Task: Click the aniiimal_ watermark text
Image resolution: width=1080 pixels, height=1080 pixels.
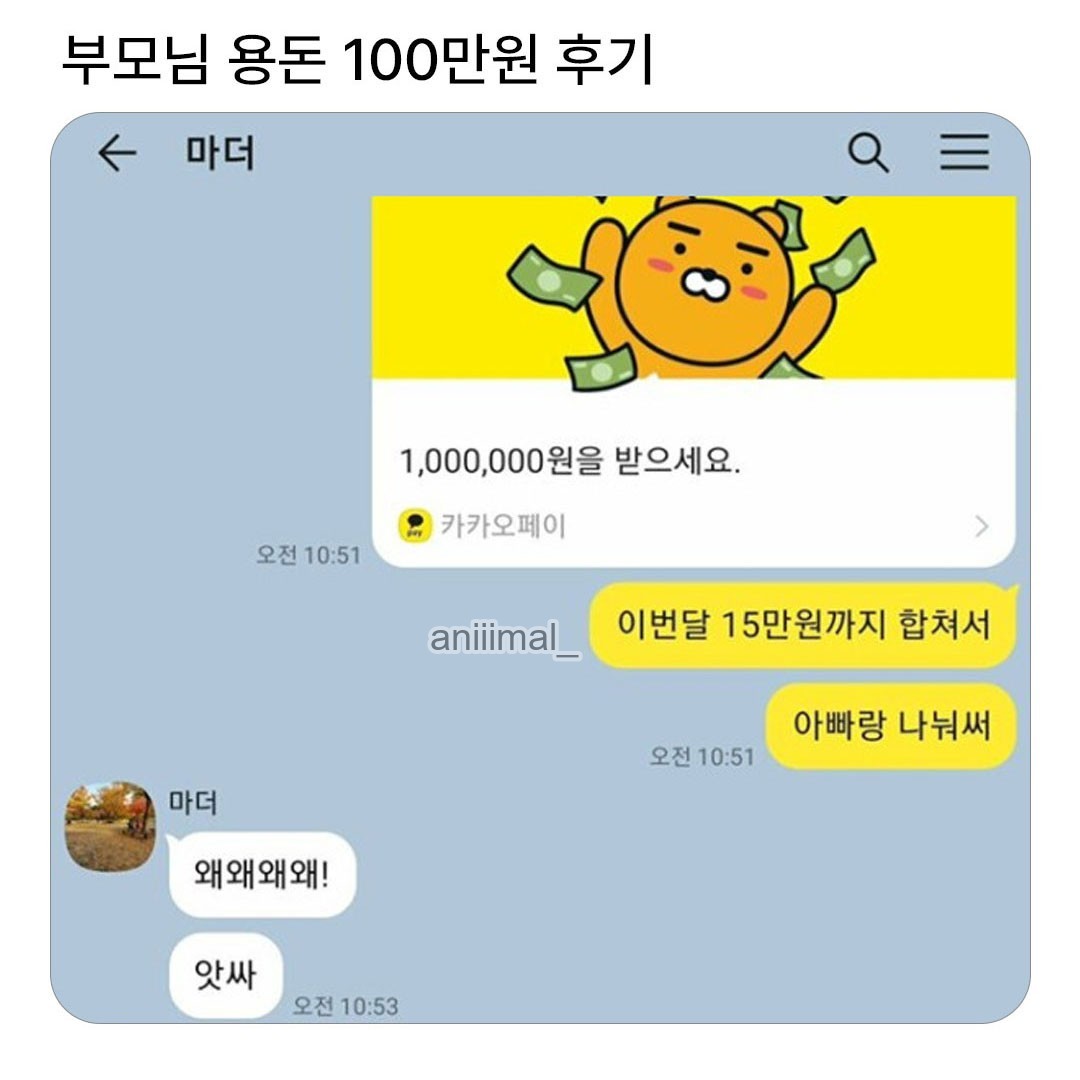Action: point(504,638)
